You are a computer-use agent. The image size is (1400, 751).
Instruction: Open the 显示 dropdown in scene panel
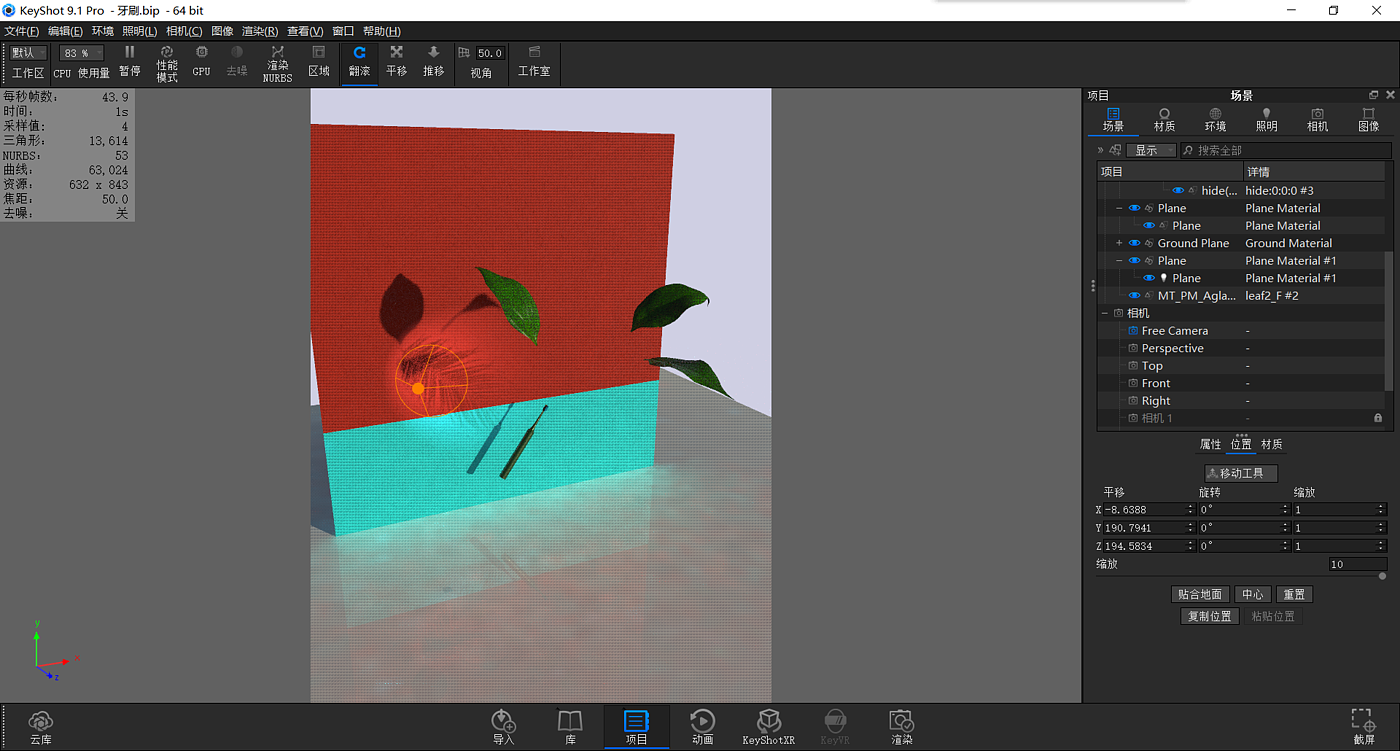point(1151,150)
